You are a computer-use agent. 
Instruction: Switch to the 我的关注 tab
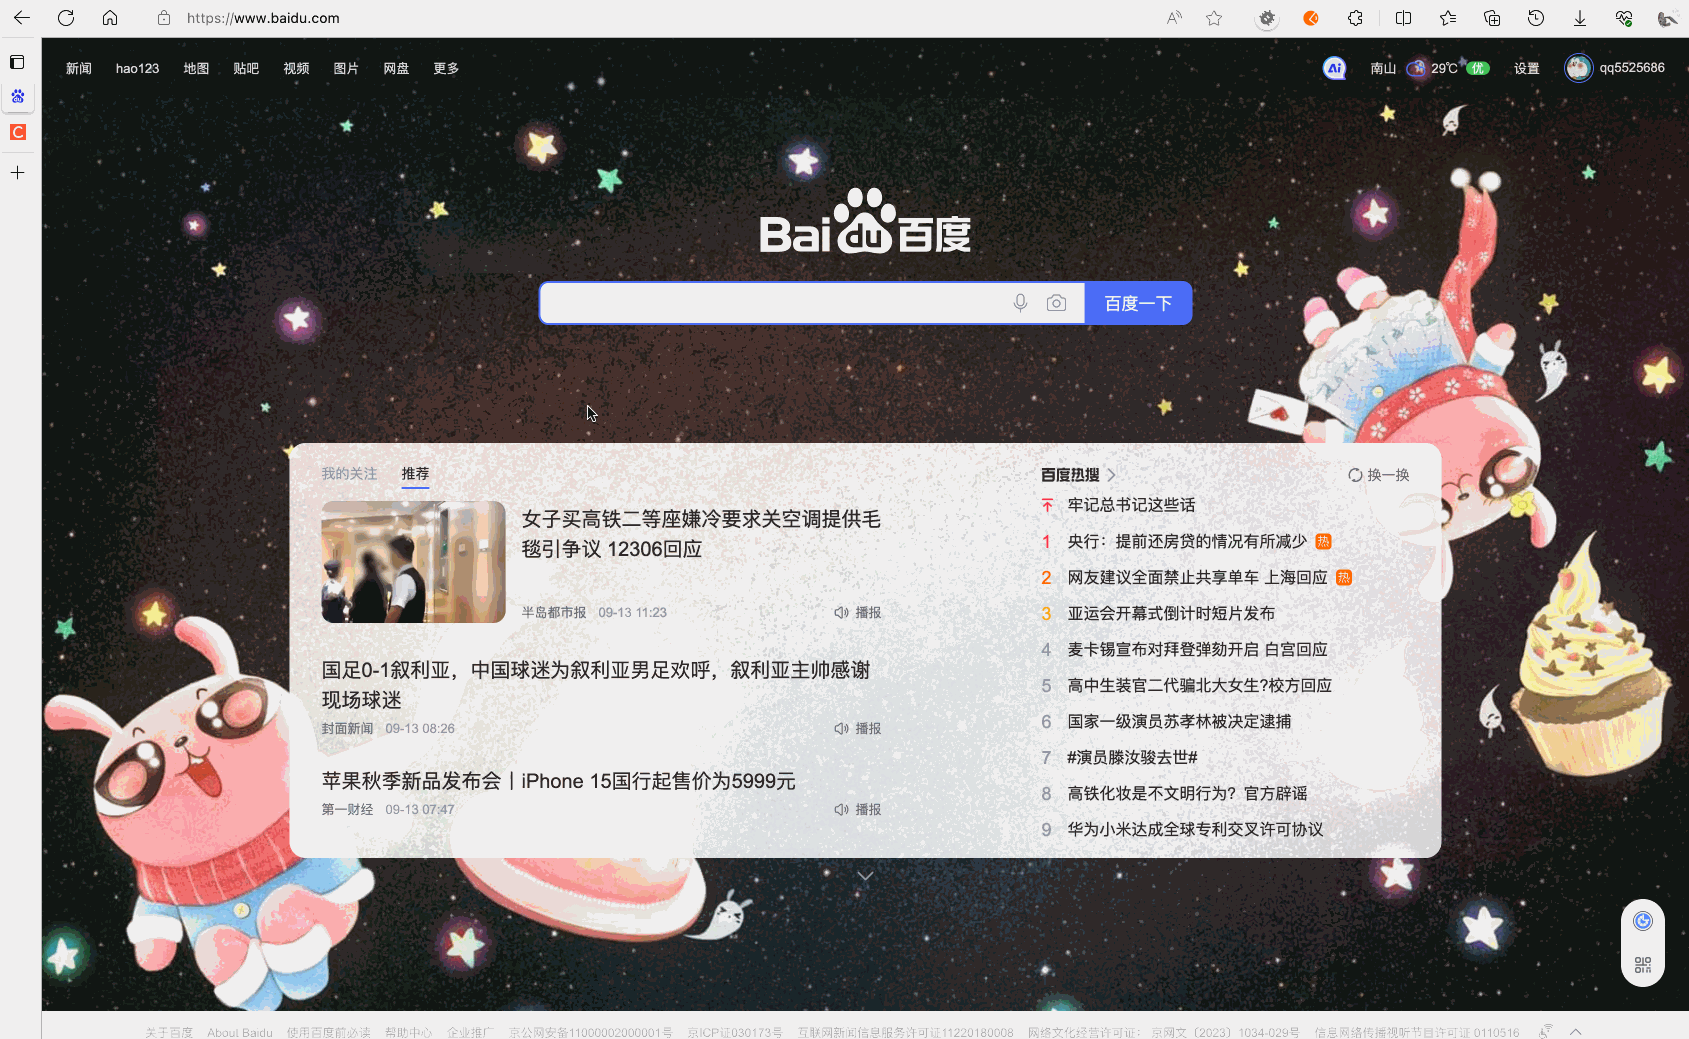[348, 473]
